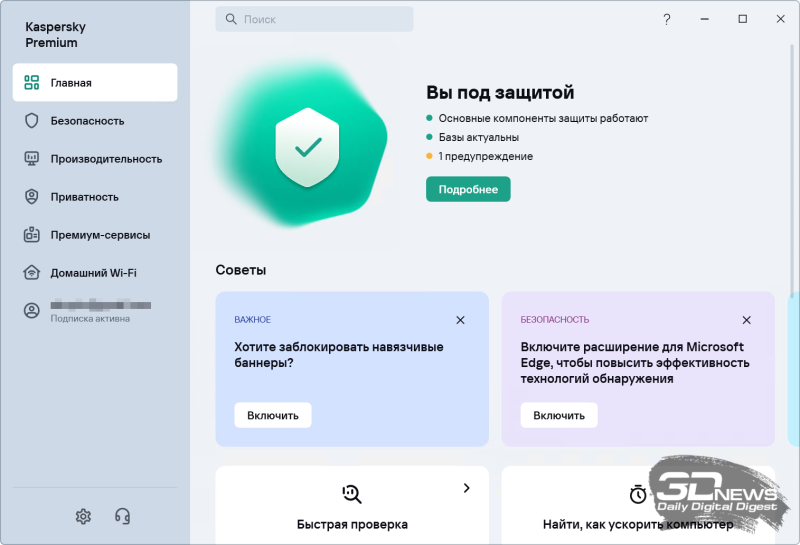
Task: Dismiss the ВАЖНОЕ banner tip card
Action: point(460,320)
